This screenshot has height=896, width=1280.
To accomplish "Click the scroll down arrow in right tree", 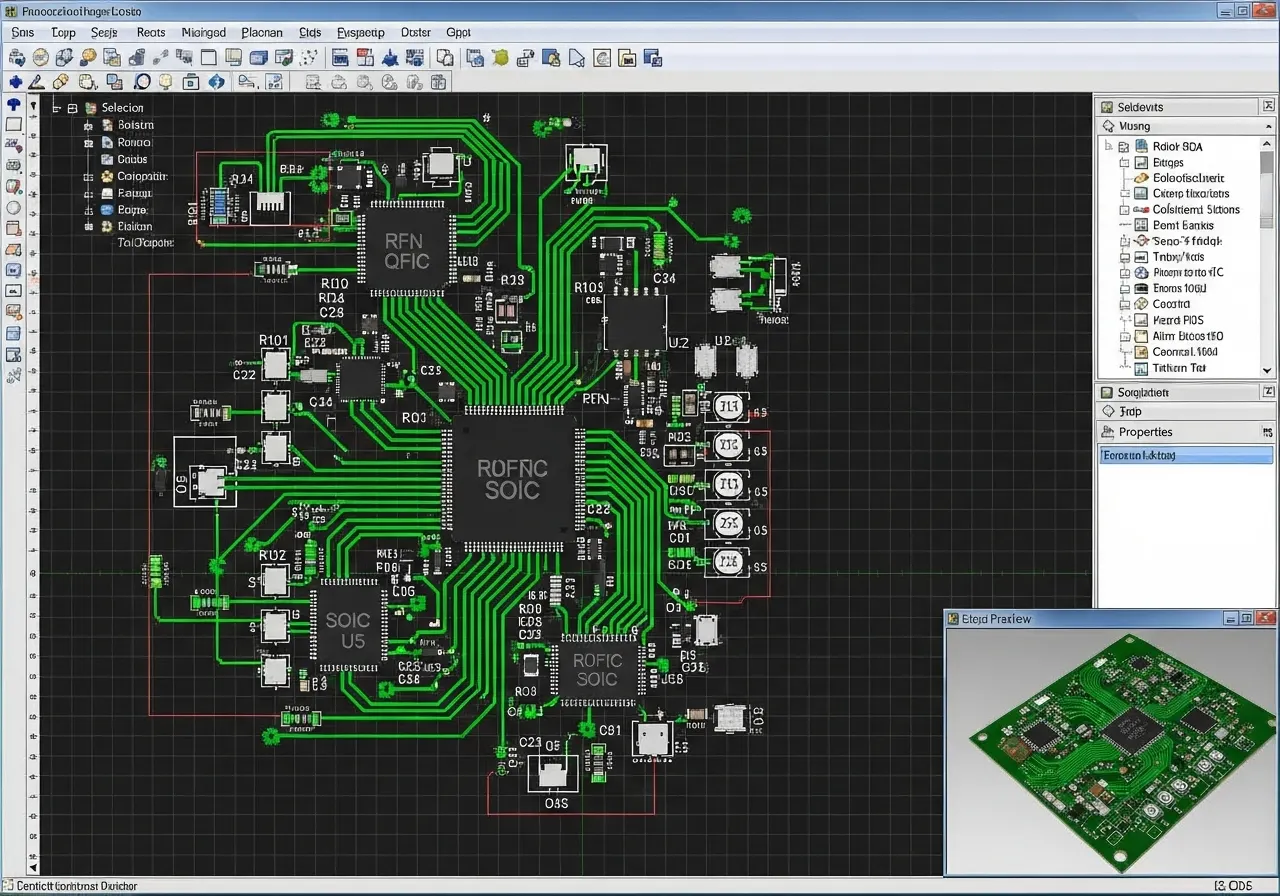I will [x=1267, y=370].
